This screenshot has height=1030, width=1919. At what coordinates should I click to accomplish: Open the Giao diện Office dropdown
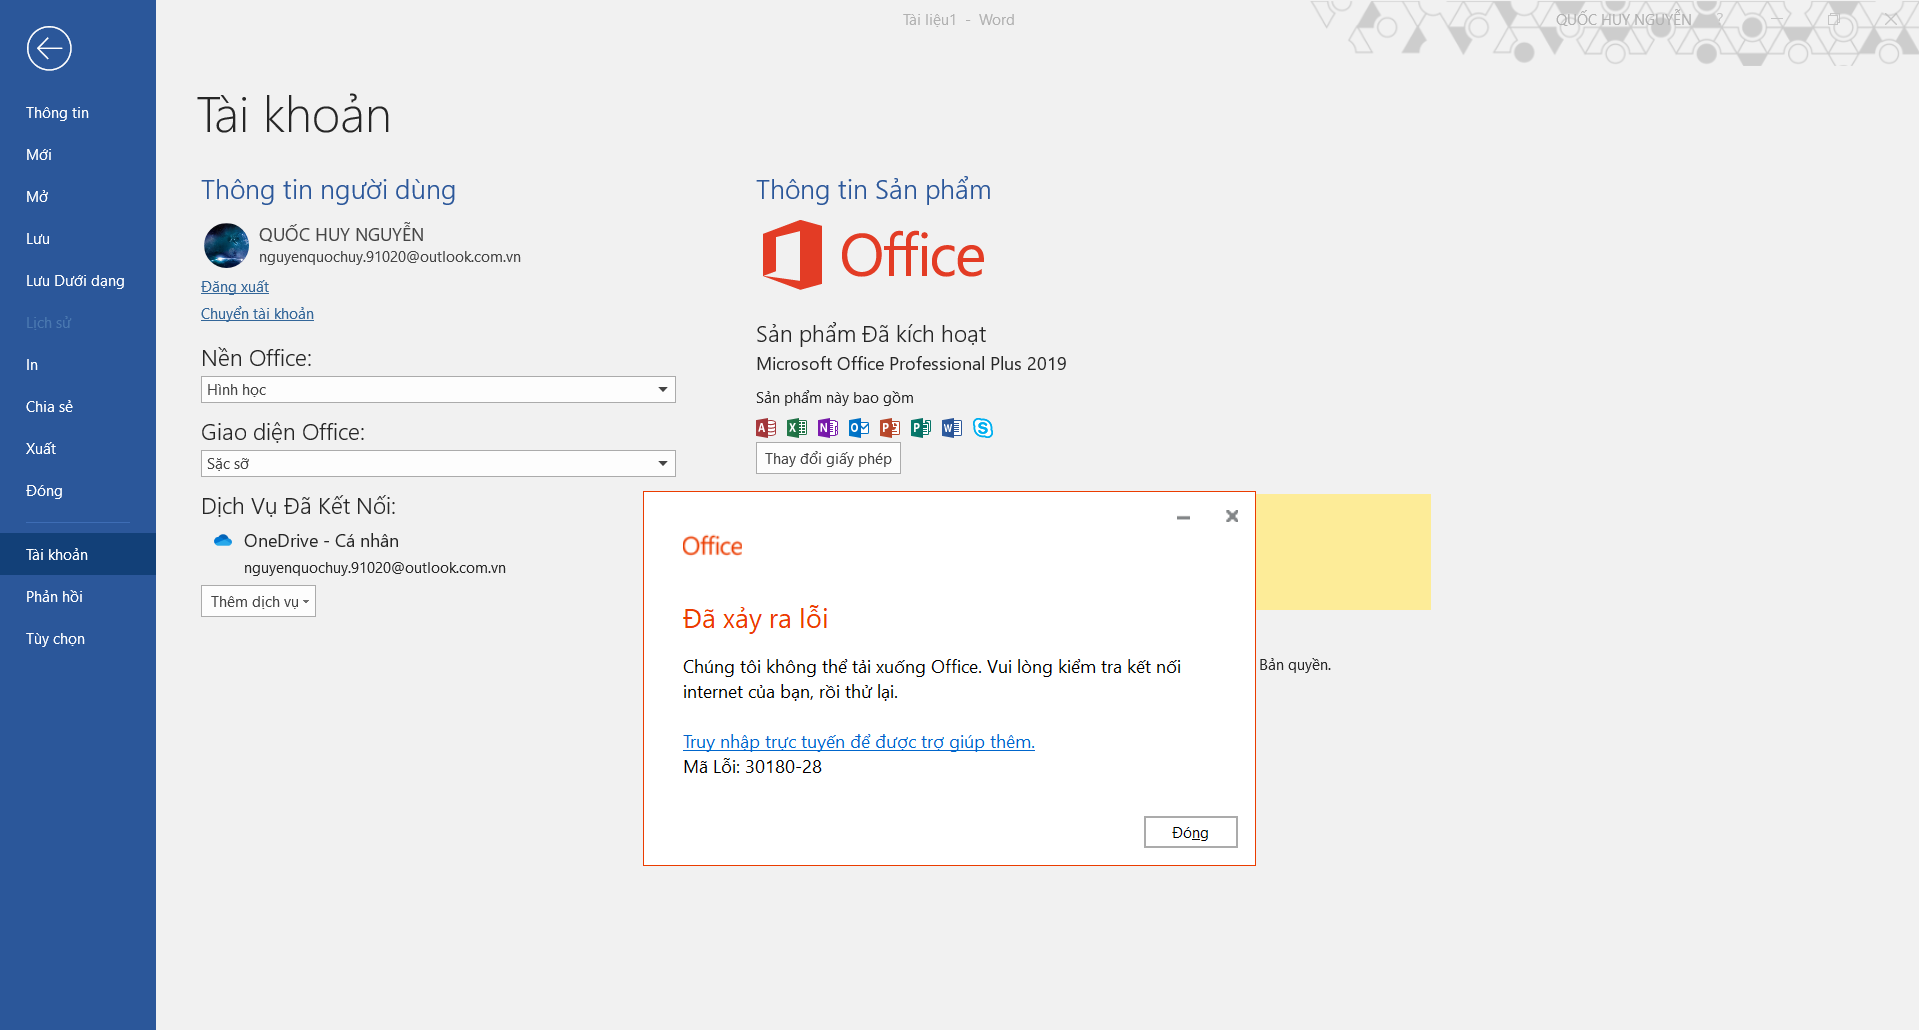(438, 463)
